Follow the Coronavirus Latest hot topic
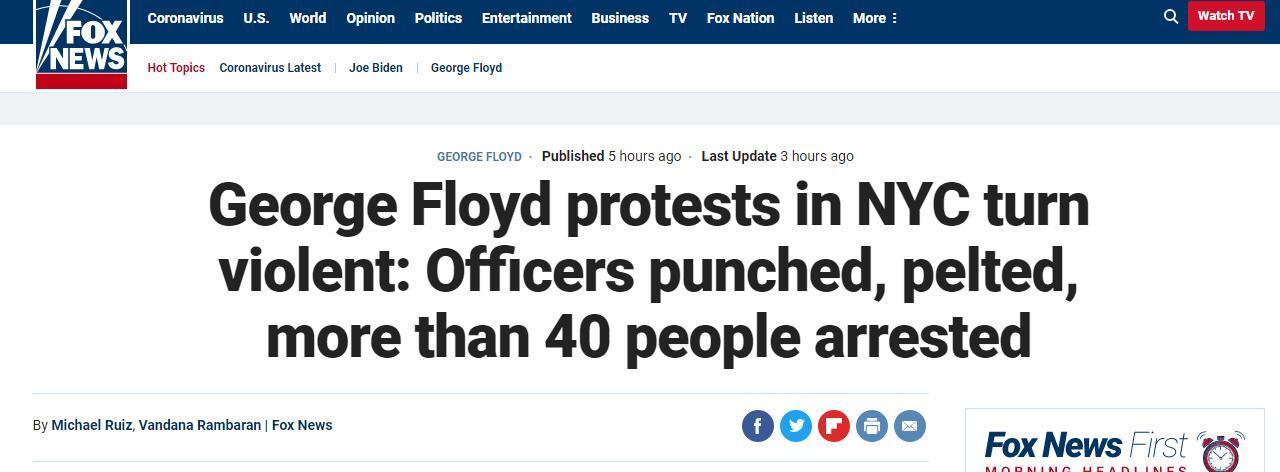Screen dimensions: 1280x472 click(x=270, y=68)
